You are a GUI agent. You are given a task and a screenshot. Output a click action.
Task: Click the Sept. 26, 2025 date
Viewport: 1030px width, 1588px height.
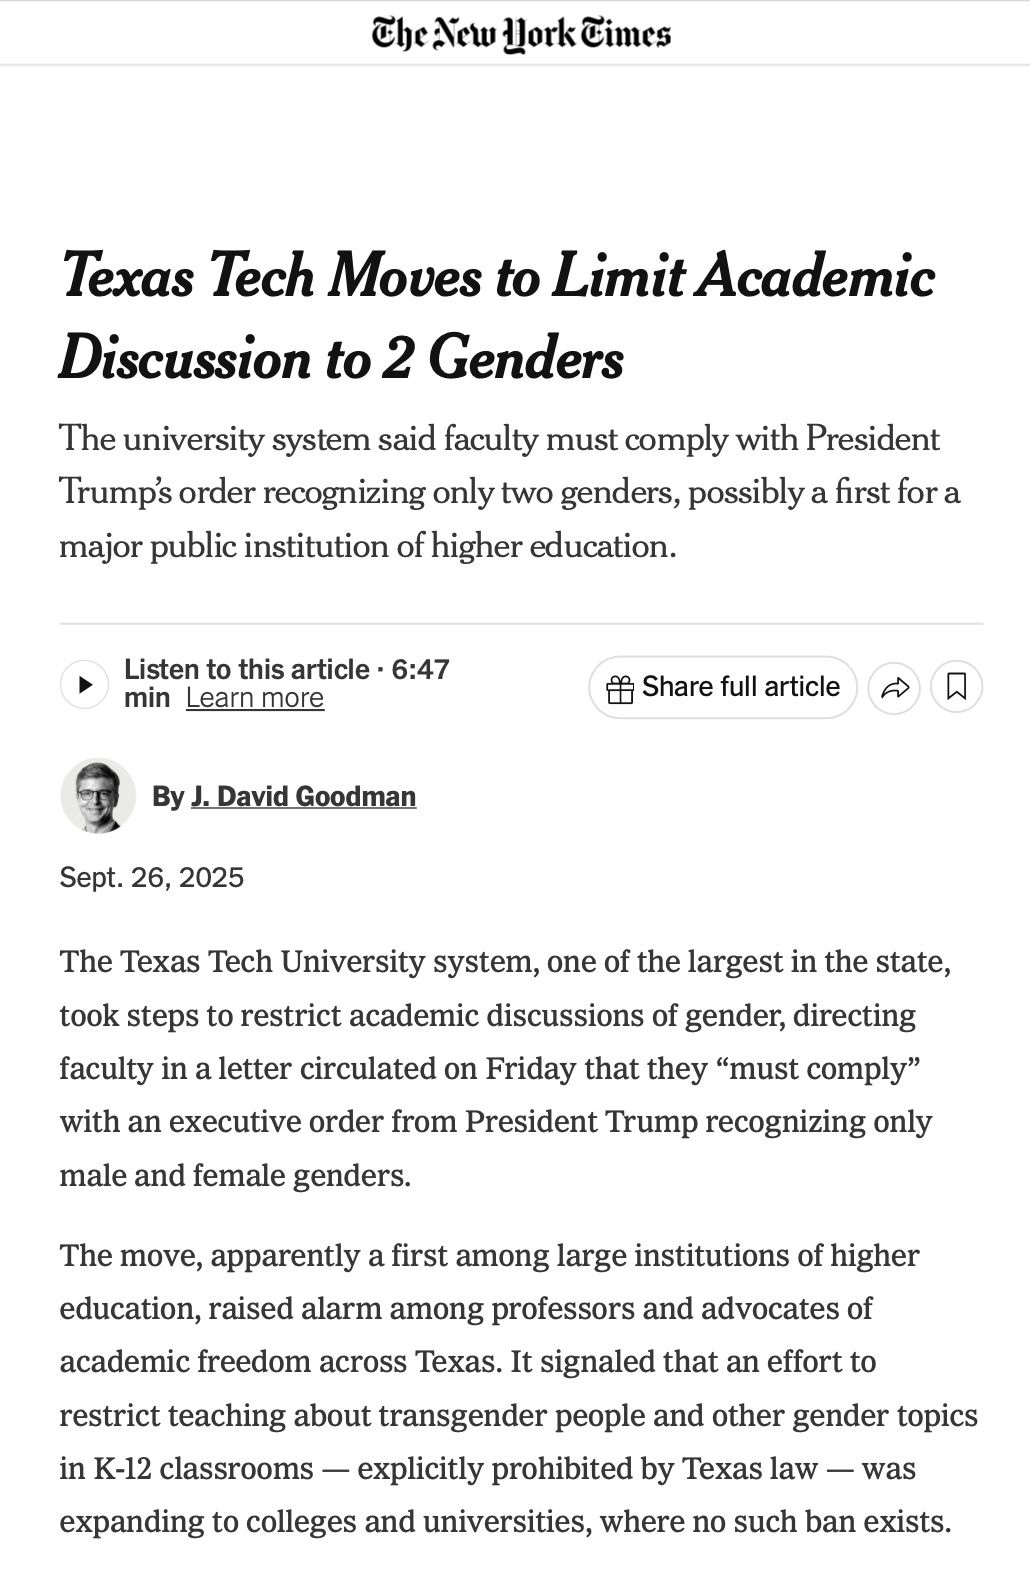152,878
